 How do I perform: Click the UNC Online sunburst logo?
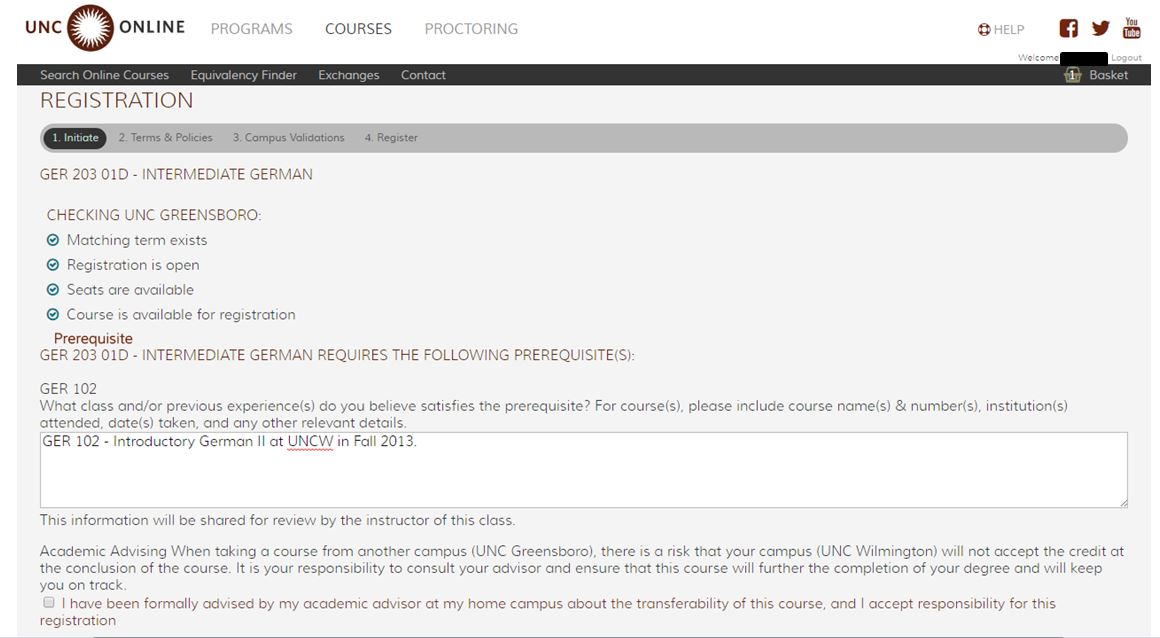pos(91,28)
